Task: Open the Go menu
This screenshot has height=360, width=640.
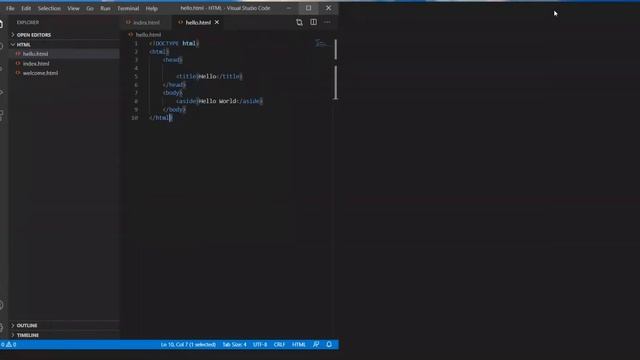Action: pyautogui.click(x=90, y=8)
